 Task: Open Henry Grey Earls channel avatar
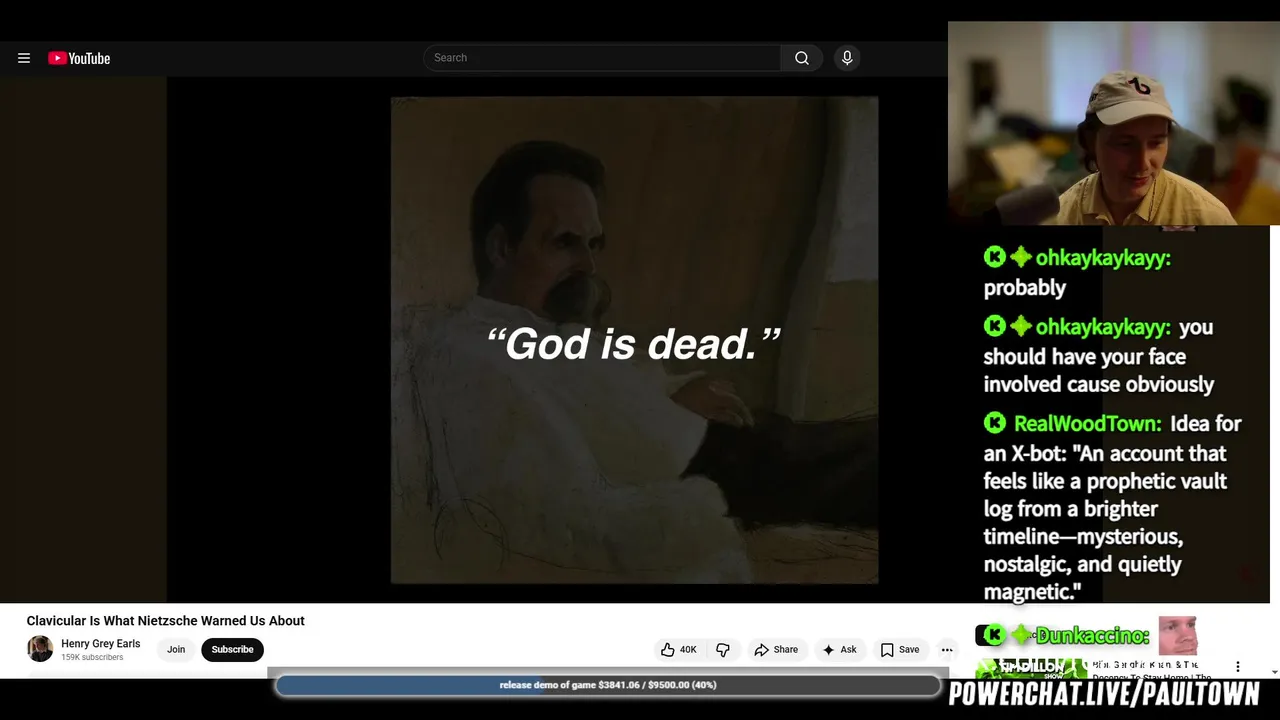click(x=40, y=649)
